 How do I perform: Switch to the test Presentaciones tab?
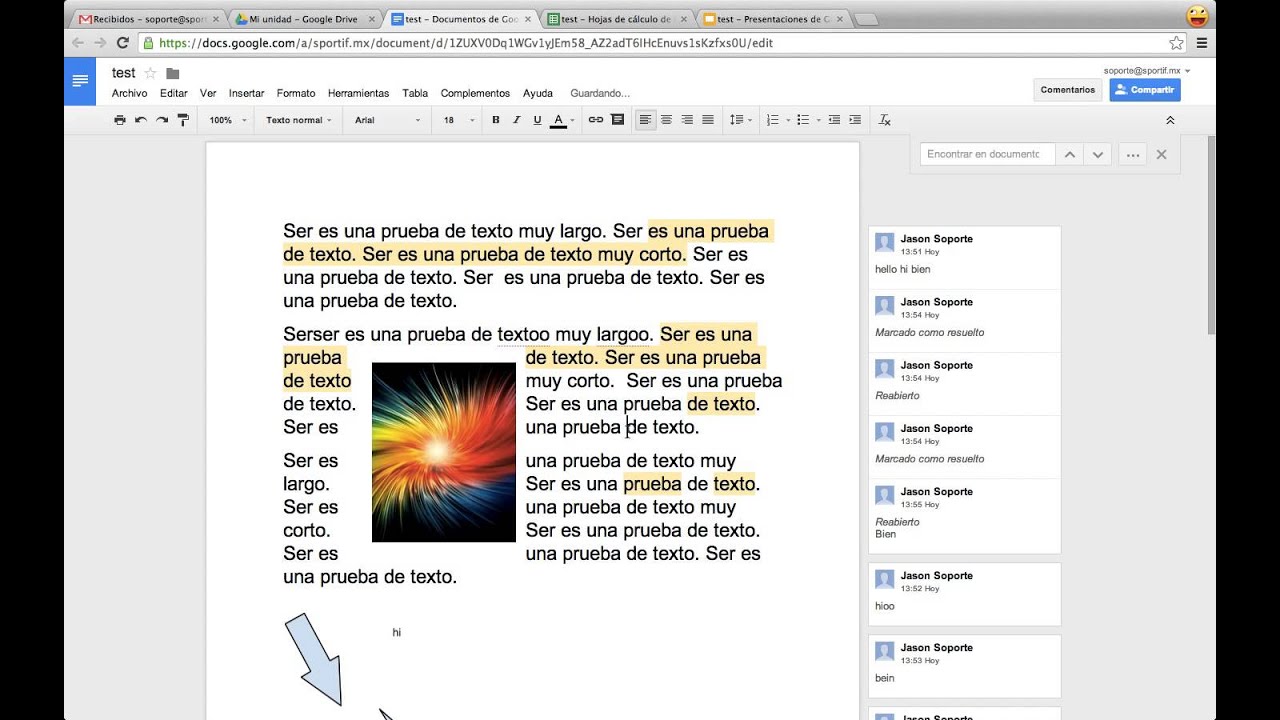coord(772,19)
